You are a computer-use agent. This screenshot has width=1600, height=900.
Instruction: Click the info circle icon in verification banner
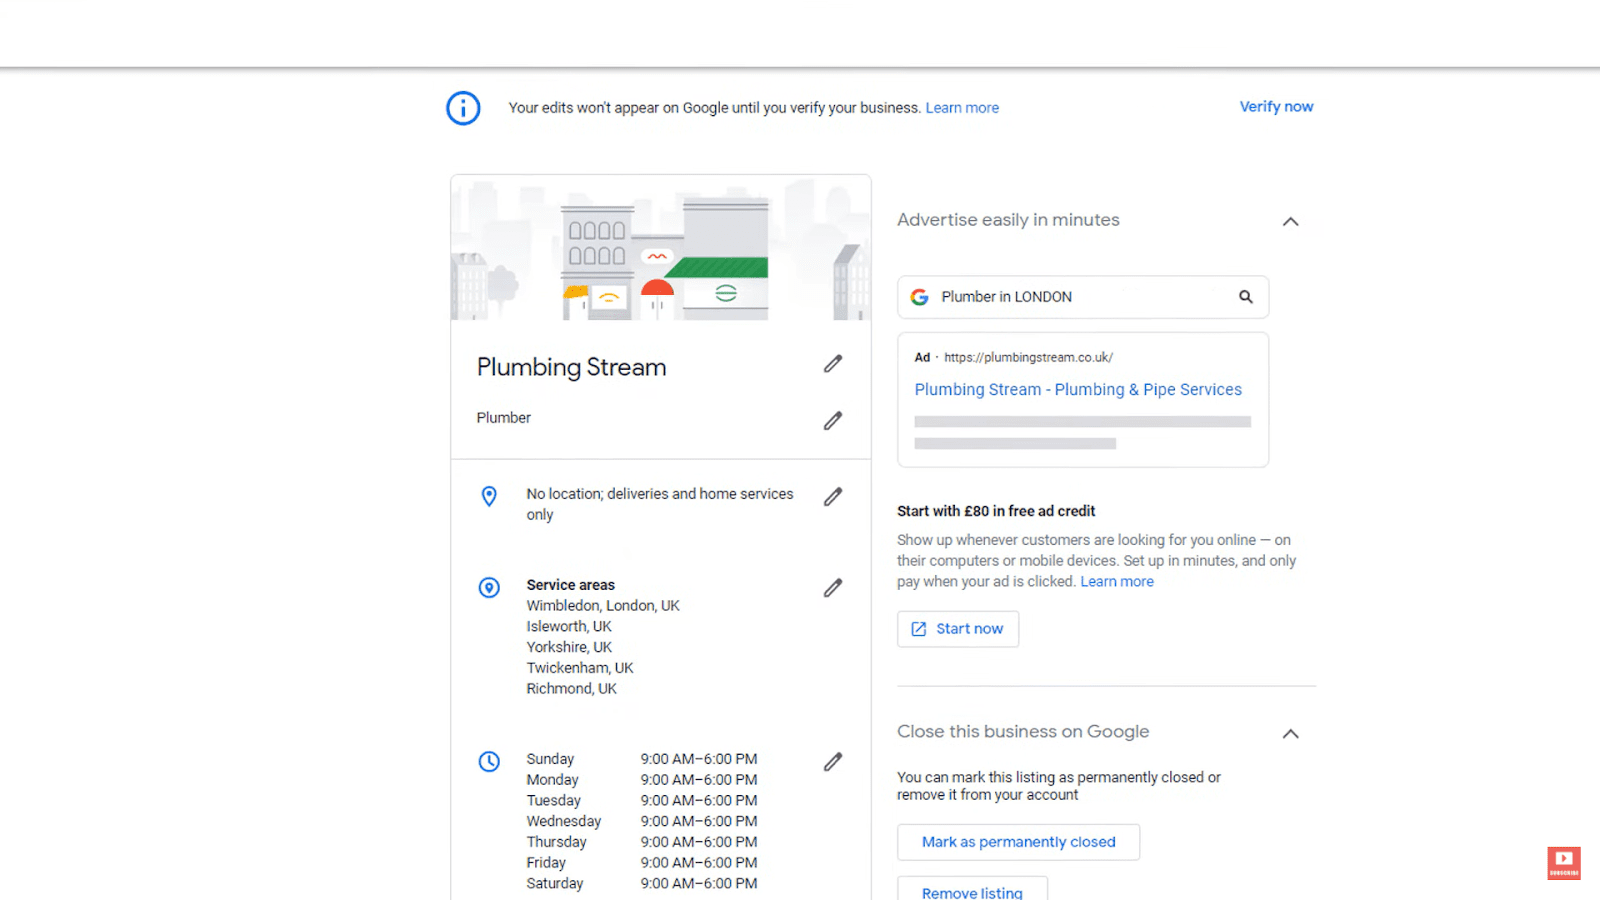pyautogui.click(x=463, y=108)
